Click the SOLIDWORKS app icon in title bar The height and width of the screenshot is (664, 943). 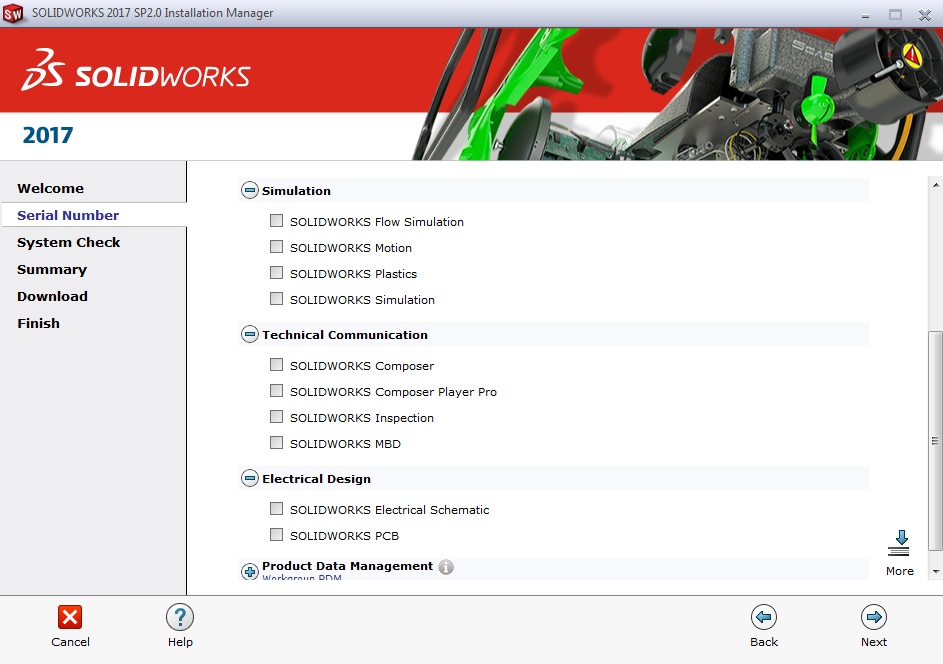point(13,13)
